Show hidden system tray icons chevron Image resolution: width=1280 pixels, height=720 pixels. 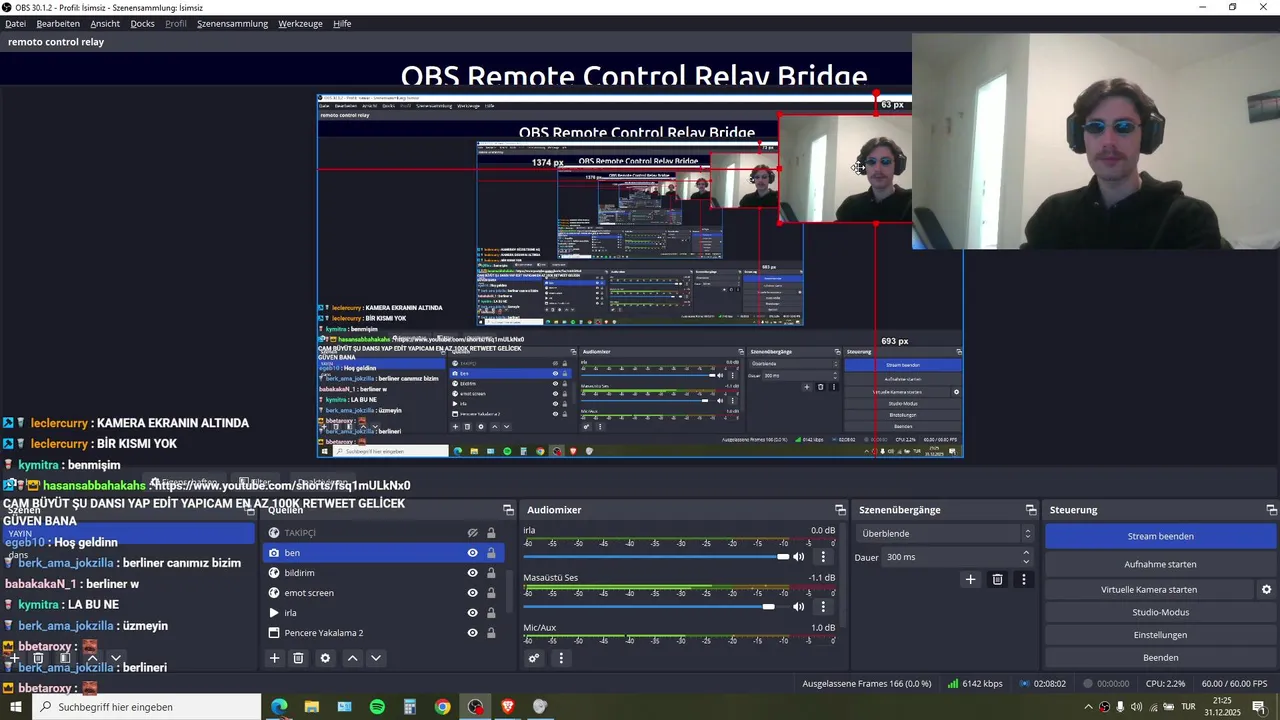click(1088, 707)
